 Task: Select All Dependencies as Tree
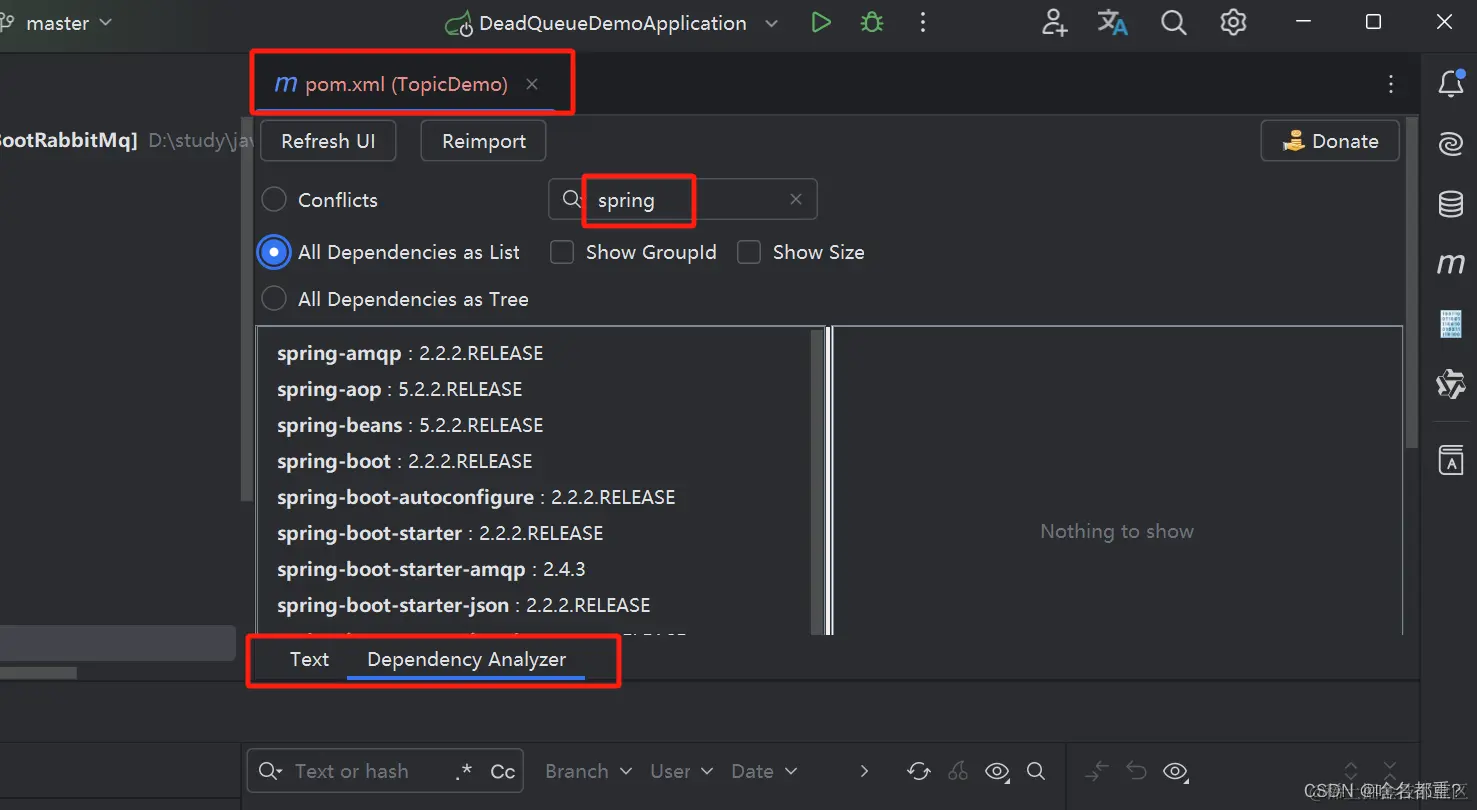(274, 299)
